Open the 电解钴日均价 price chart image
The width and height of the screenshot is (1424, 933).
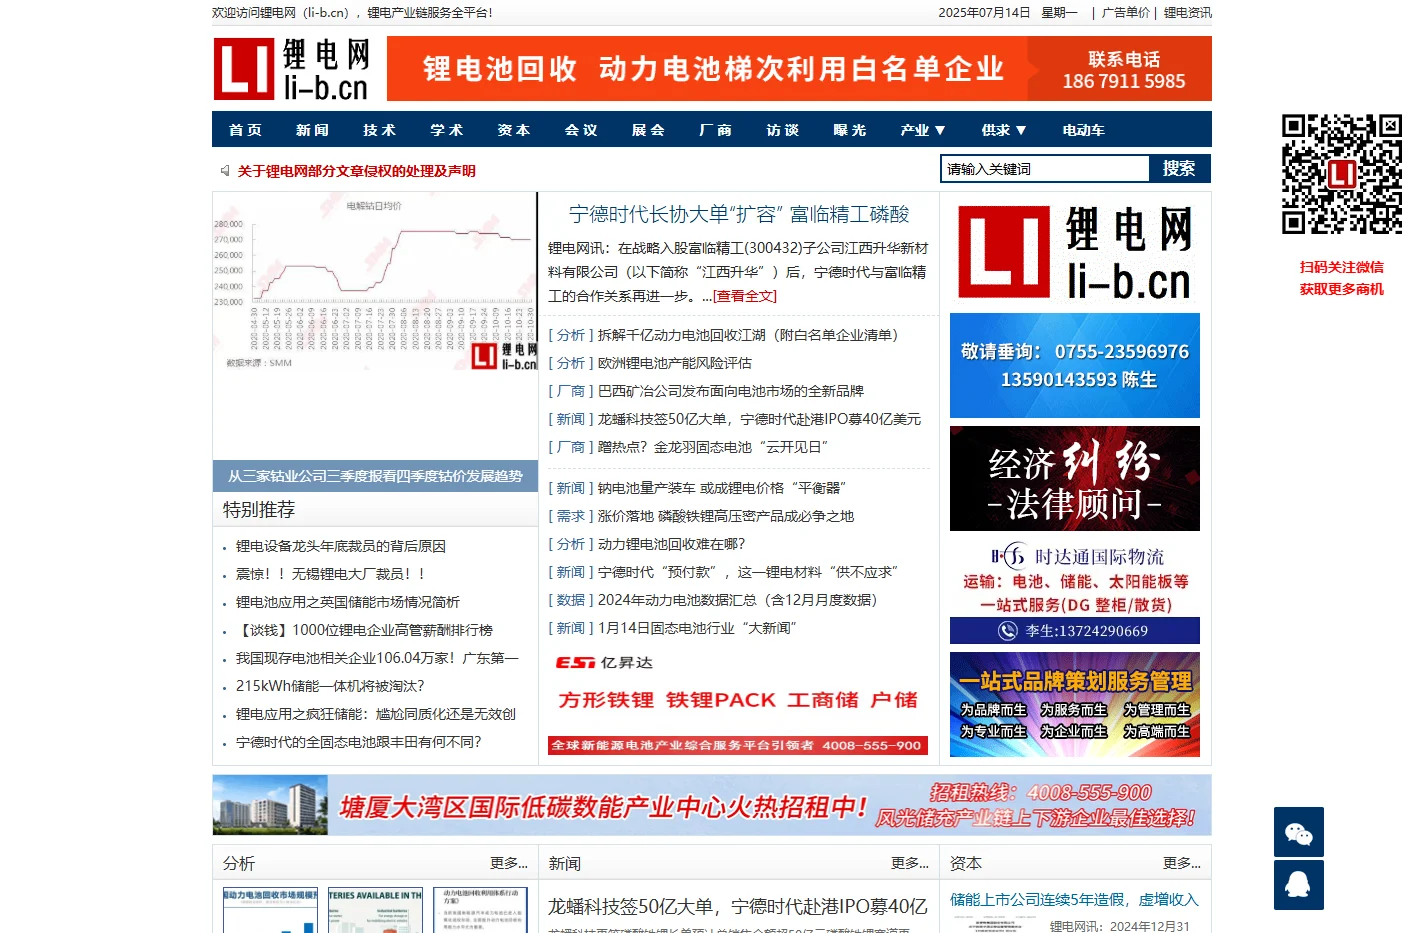coord(375,282)
